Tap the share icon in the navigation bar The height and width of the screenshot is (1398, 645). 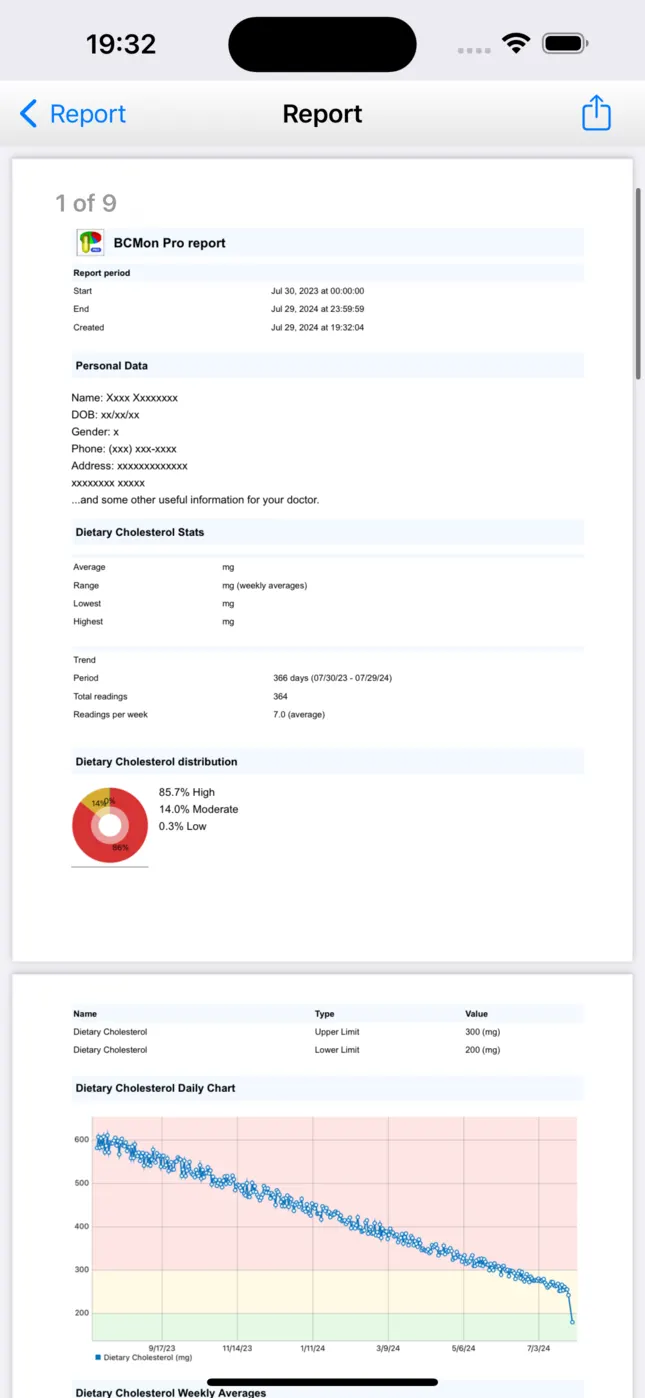pos(596,112)
